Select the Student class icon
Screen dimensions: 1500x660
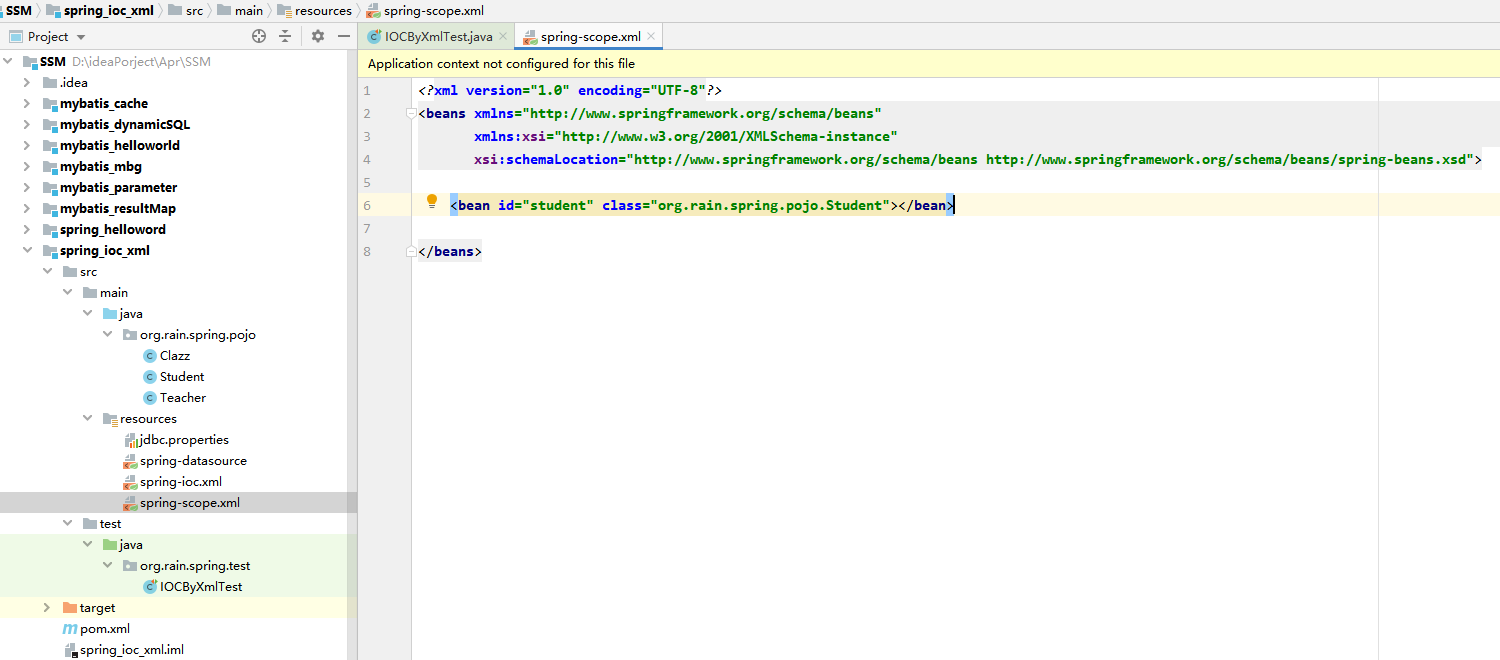coord(150,377)
